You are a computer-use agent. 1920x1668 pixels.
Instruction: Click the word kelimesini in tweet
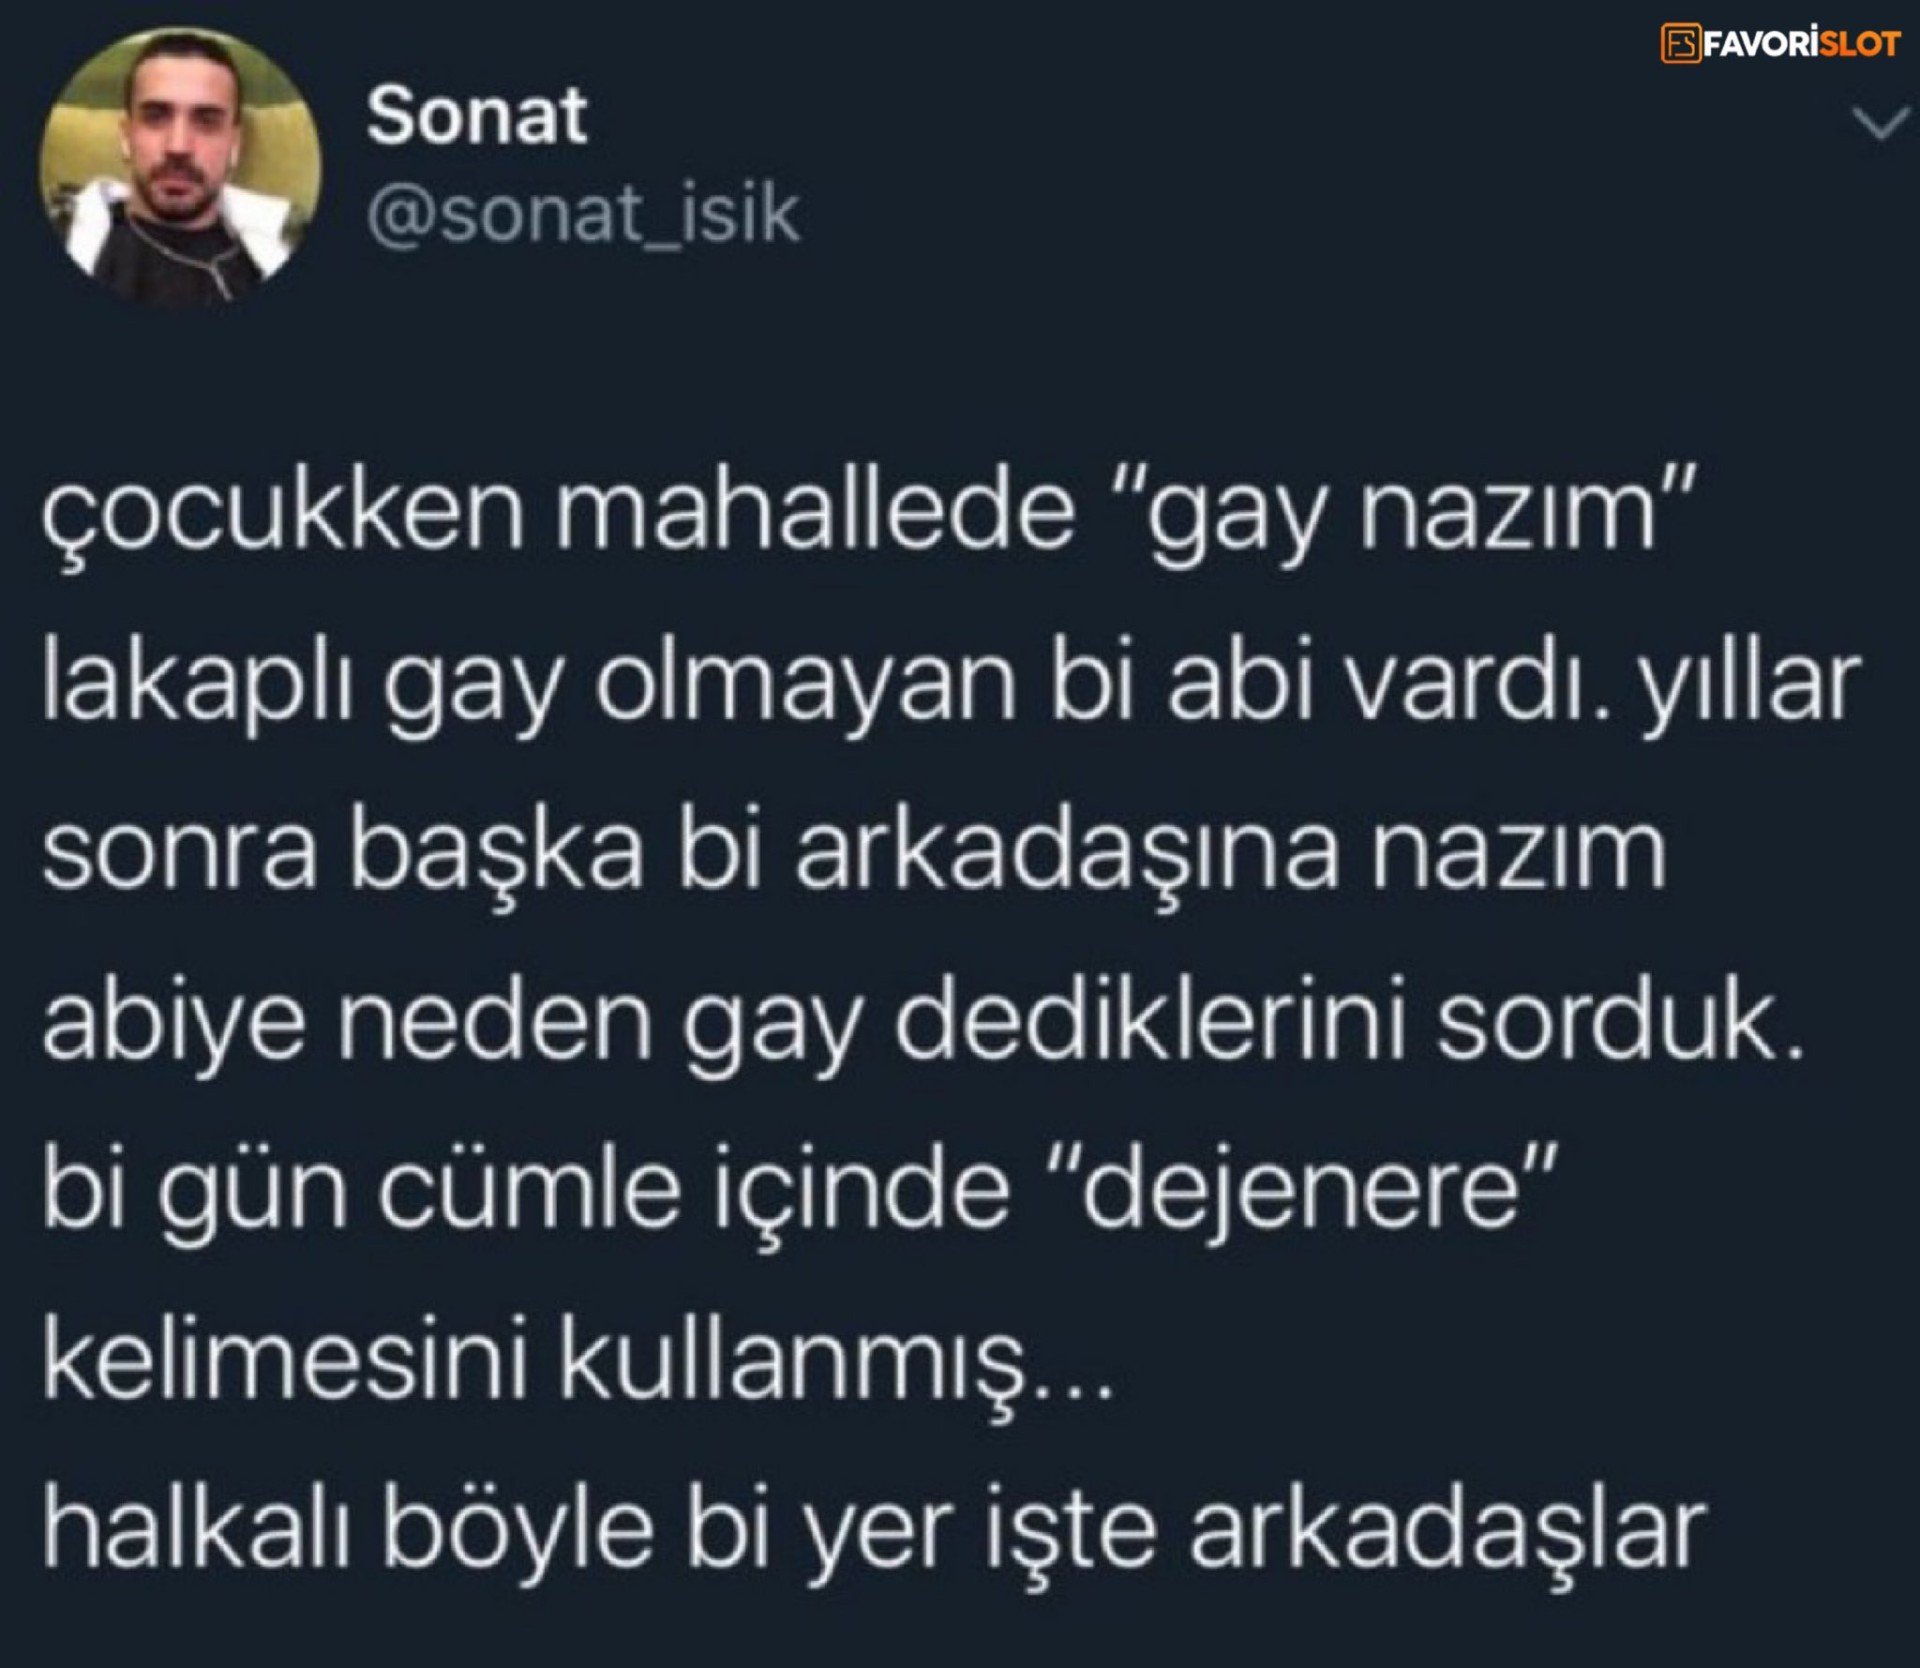point(285,1362)
